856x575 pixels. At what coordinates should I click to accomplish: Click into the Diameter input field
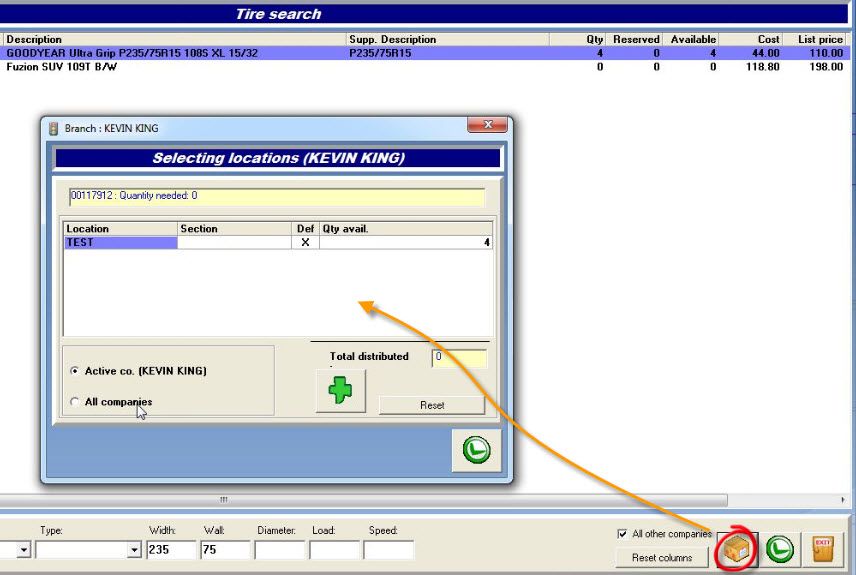[279, 550]
